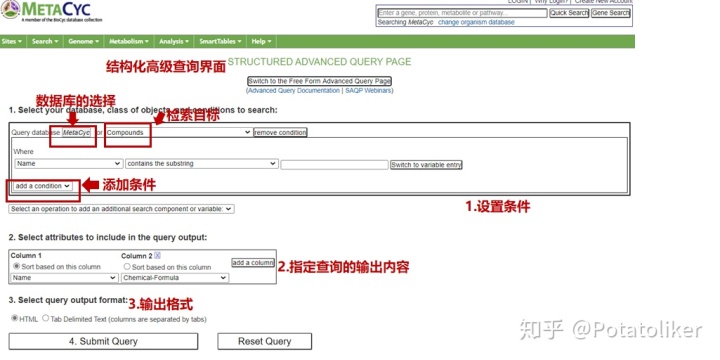Click the 'remove condition' button

280,132
